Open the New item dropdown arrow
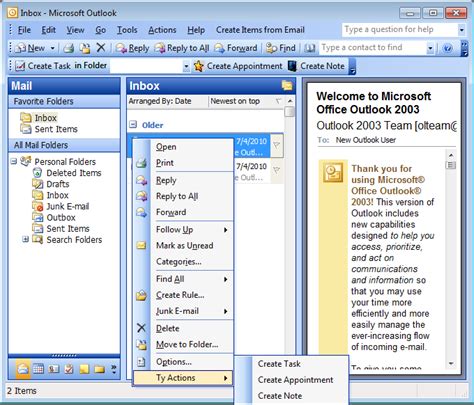 tap(52, 48)
